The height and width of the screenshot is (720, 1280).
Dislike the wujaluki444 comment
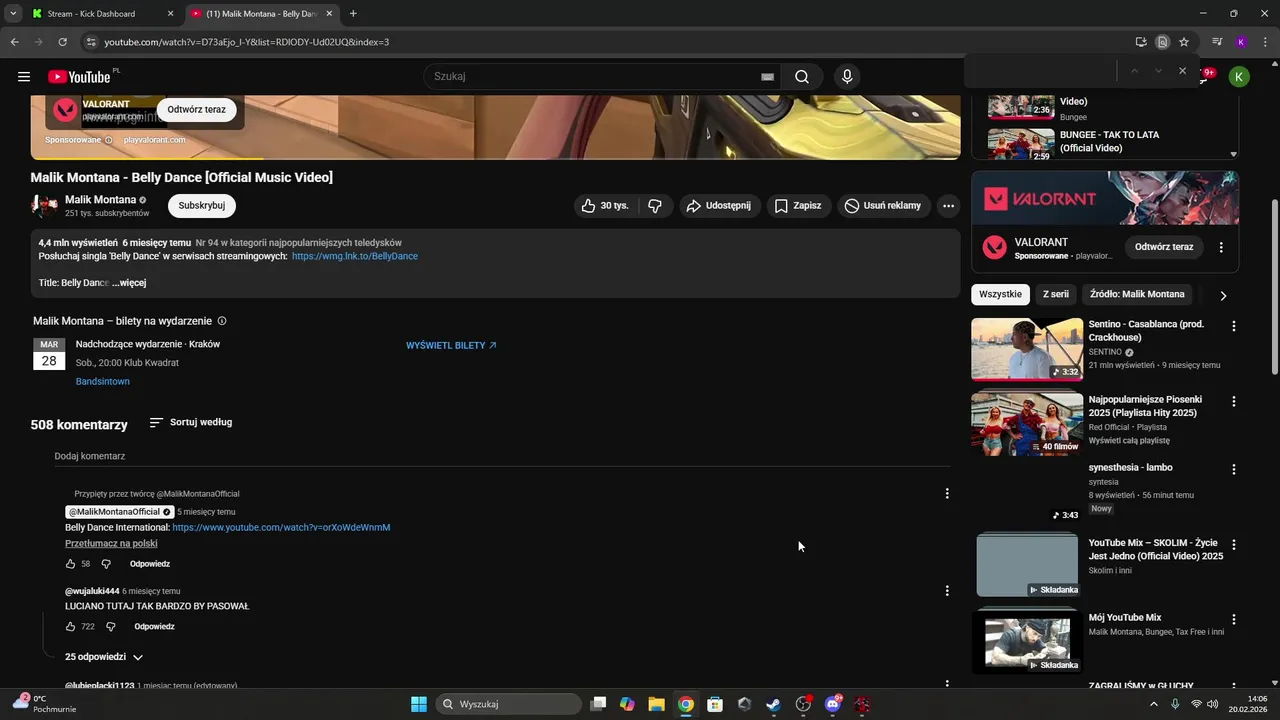tap(111, 627)
